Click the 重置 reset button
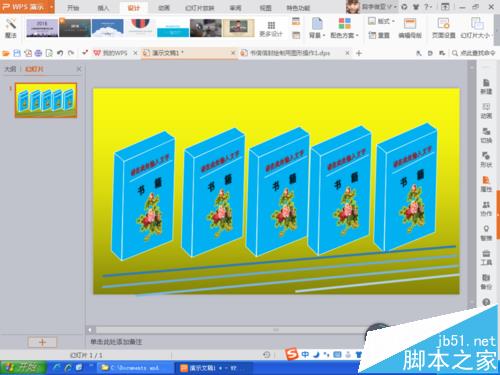500x375 pixels. coord(379,35)
